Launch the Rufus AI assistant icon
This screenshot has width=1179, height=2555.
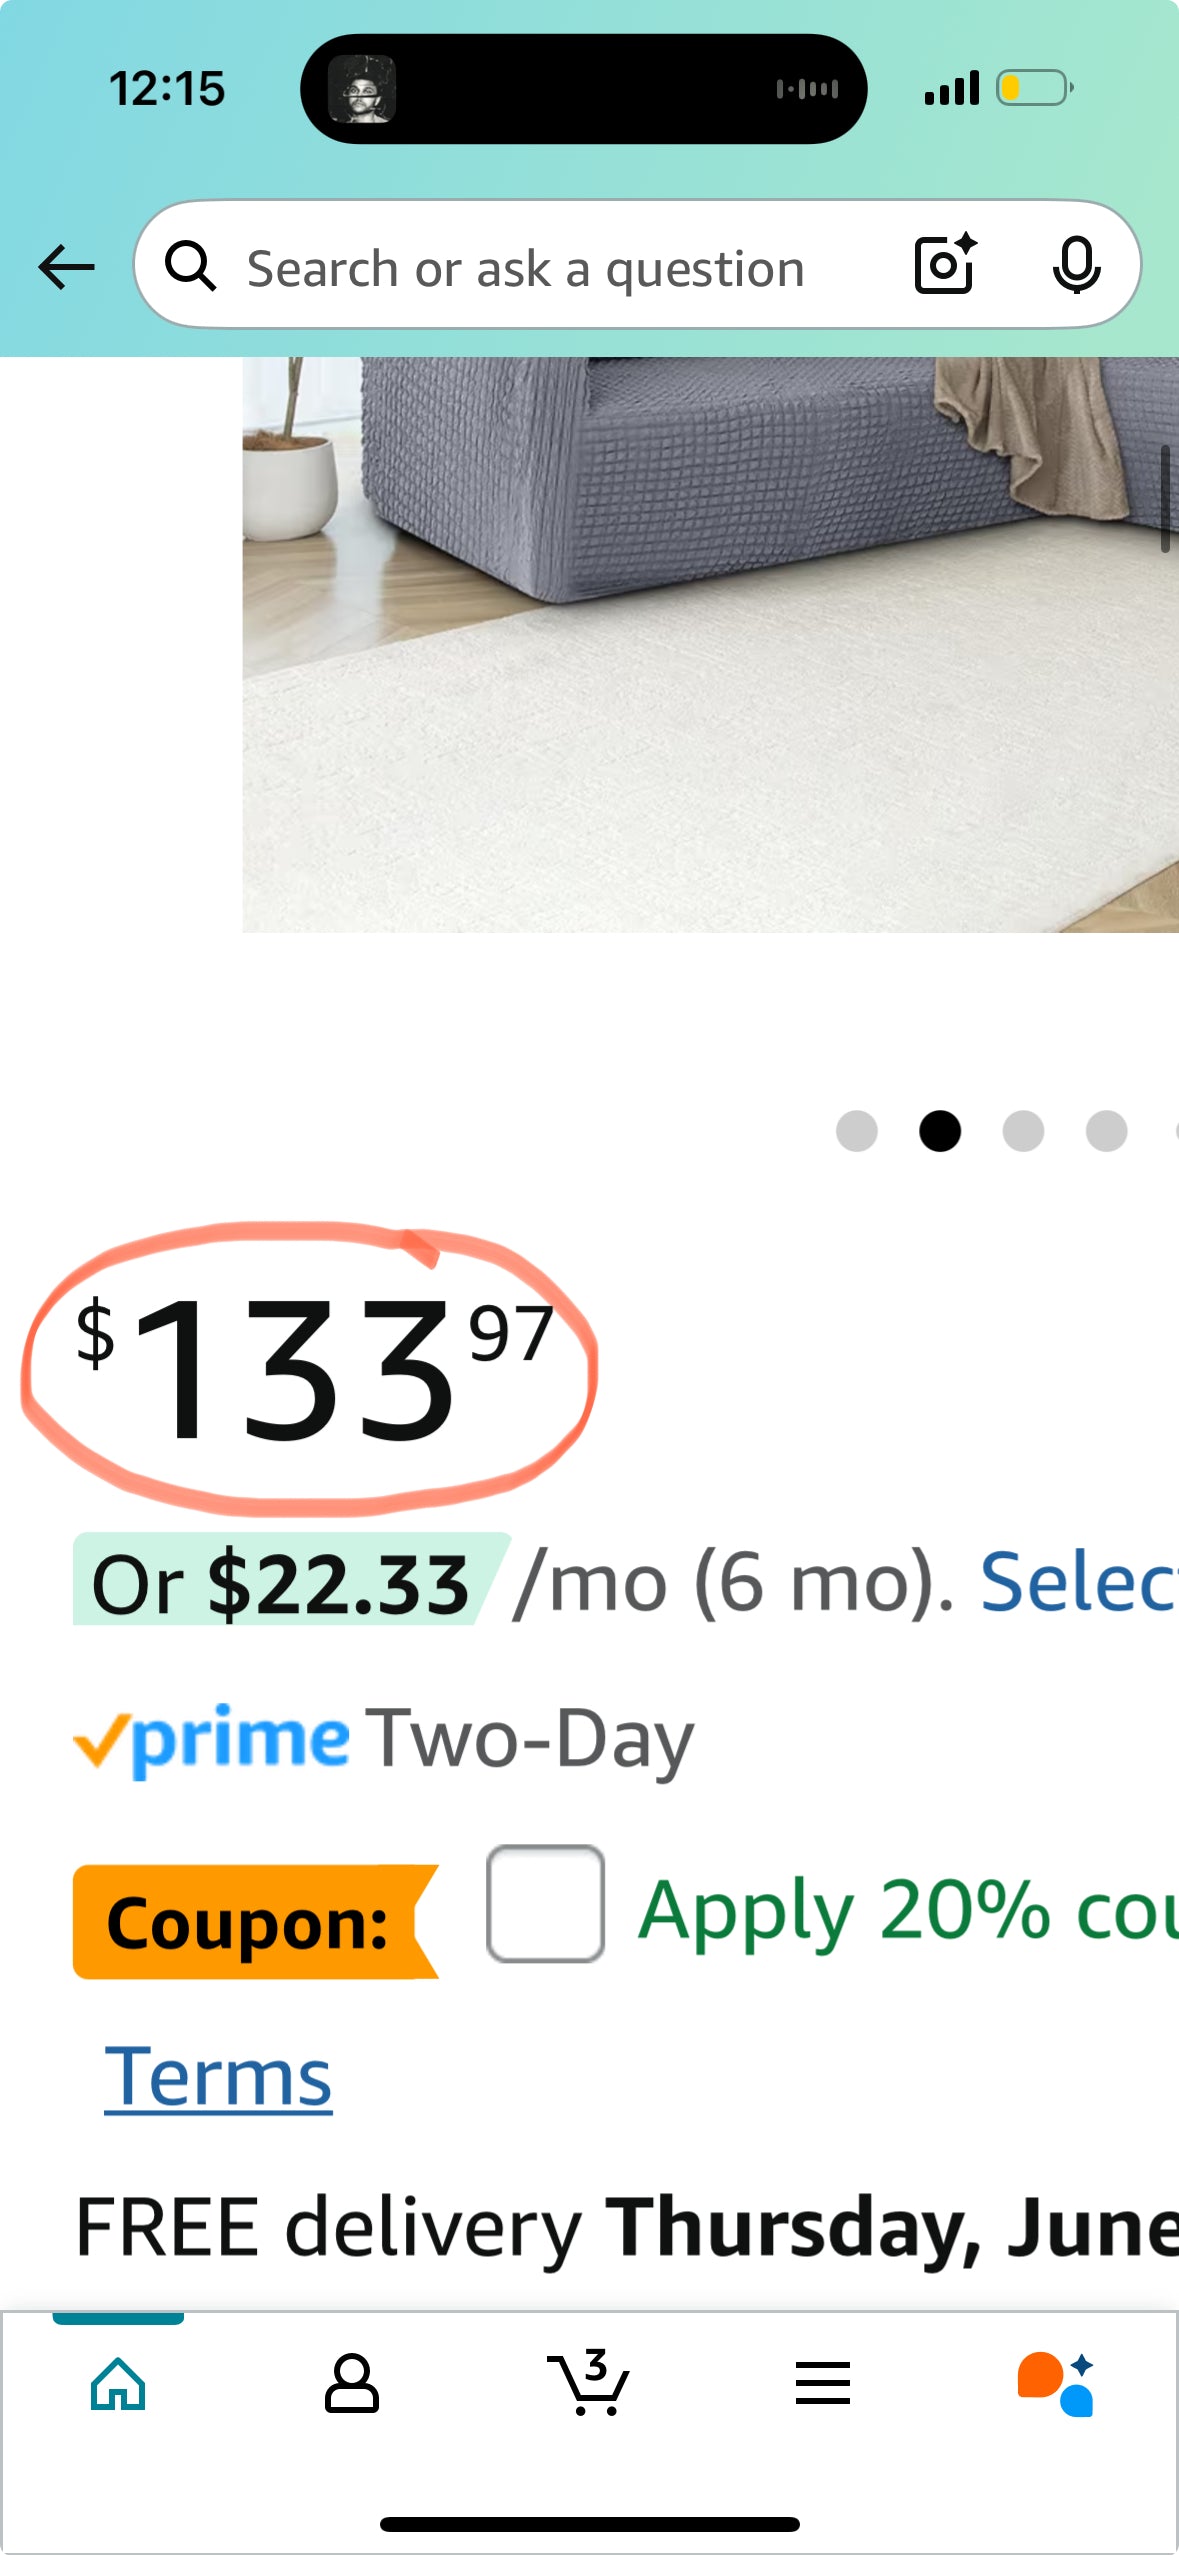1056,2384
